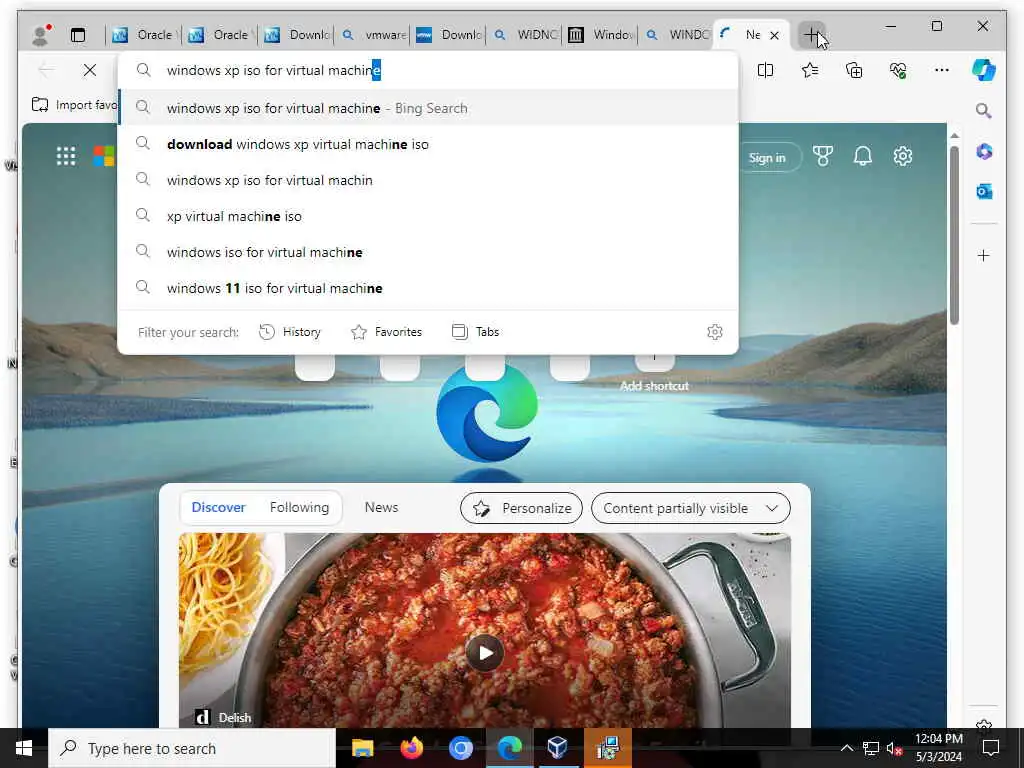This screenshot has width=1024, height=768.
Task: Open the Edge profile icon
Action: [41, 35]
